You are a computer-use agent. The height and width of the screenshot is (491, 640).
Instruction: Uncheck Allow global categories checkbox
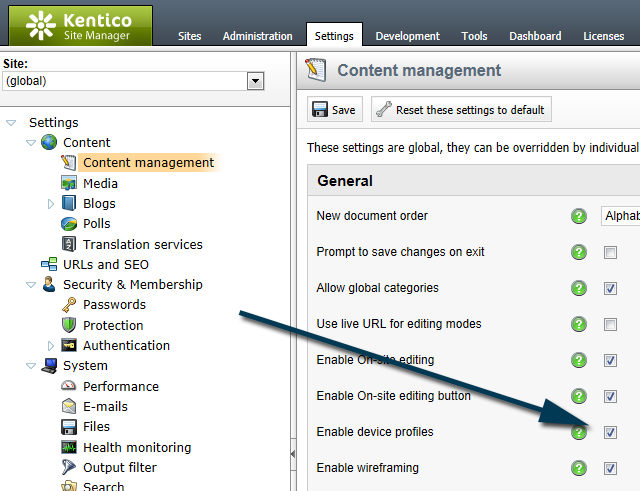[610, 289]
